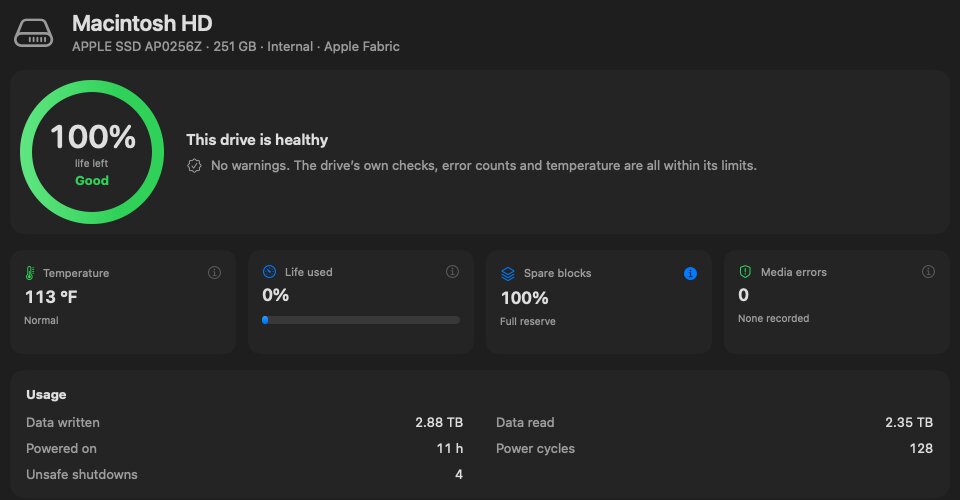
Task: Click the 'No warnings' status message
Action: point(484,166)
